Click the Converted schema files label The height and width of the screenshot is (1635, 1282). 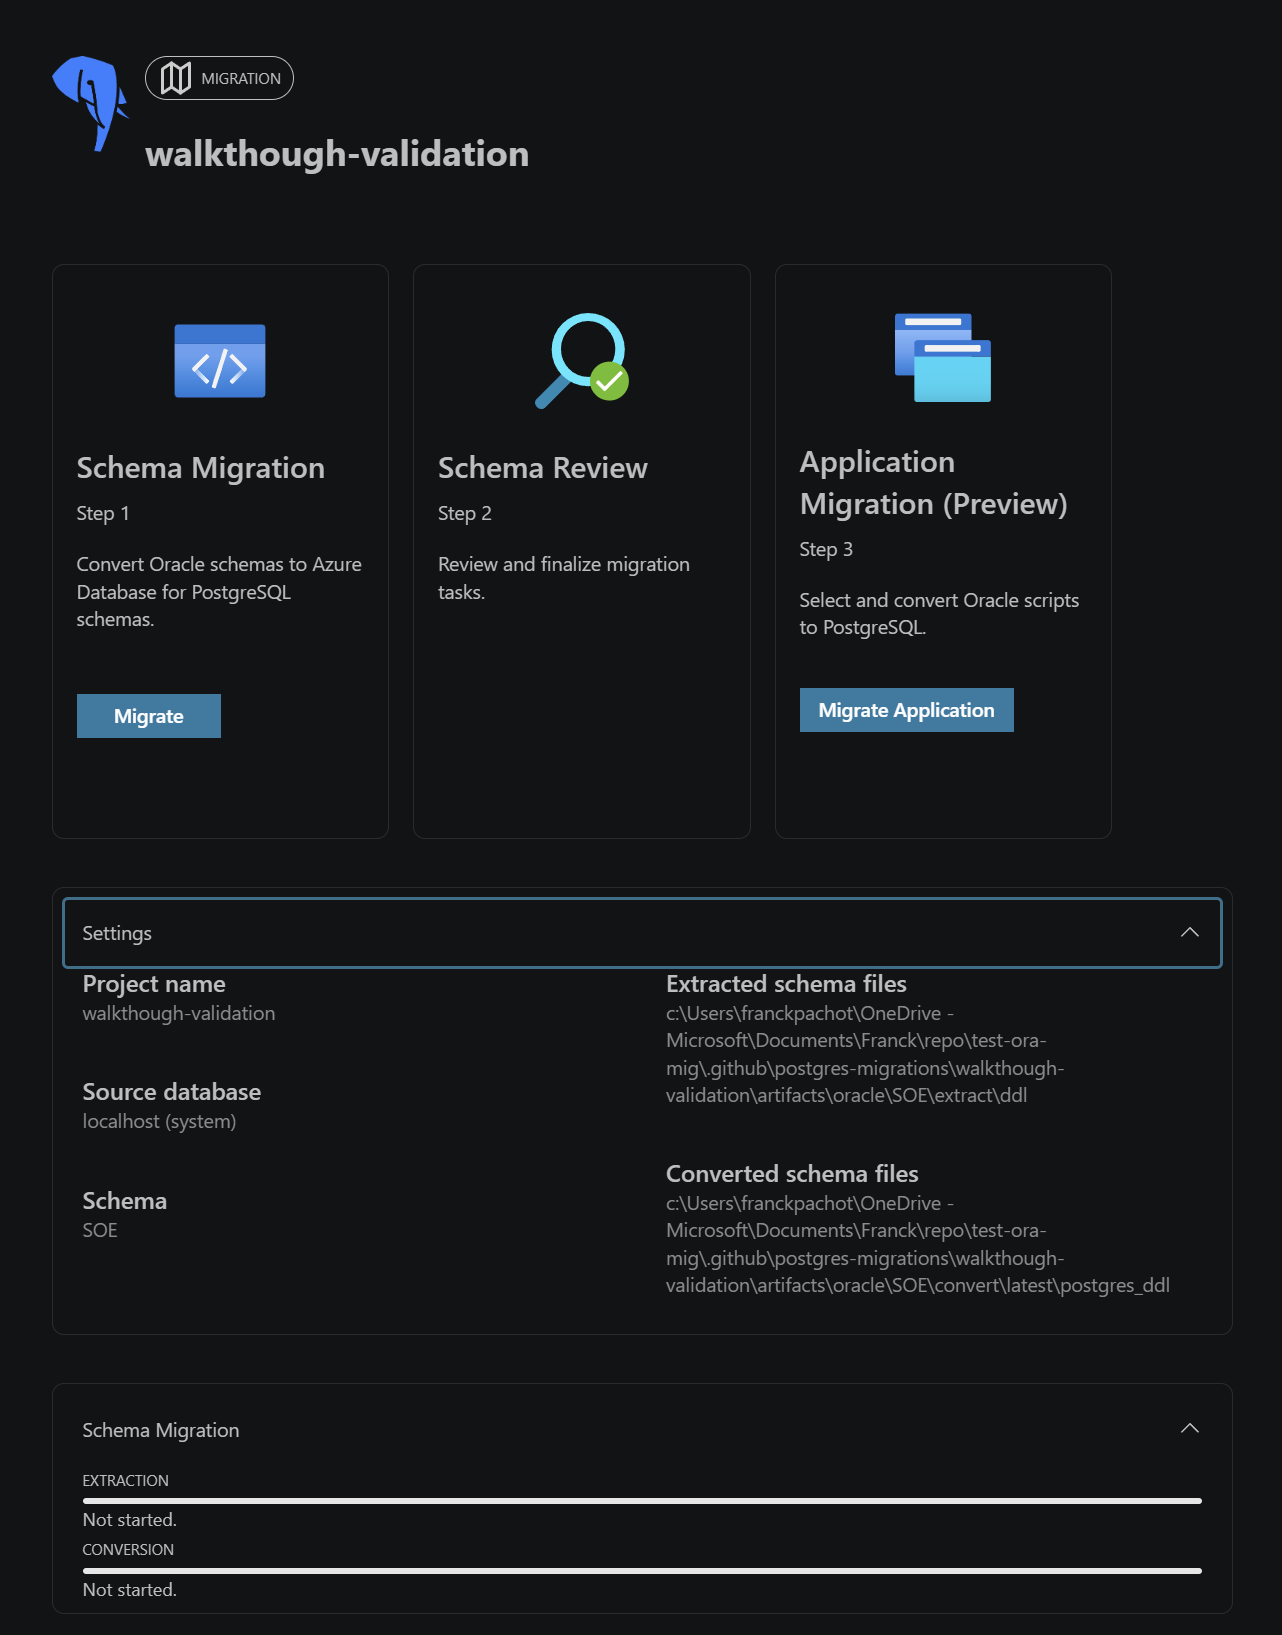(792, 1174)
